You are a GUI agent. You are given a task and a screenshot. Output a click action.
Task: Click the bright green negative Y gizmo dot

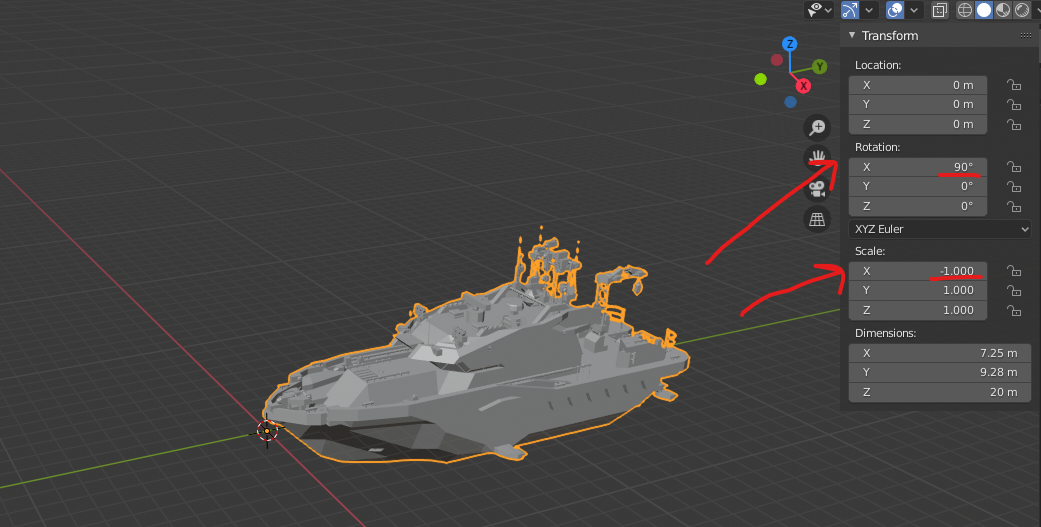click(x=761, y=80)
